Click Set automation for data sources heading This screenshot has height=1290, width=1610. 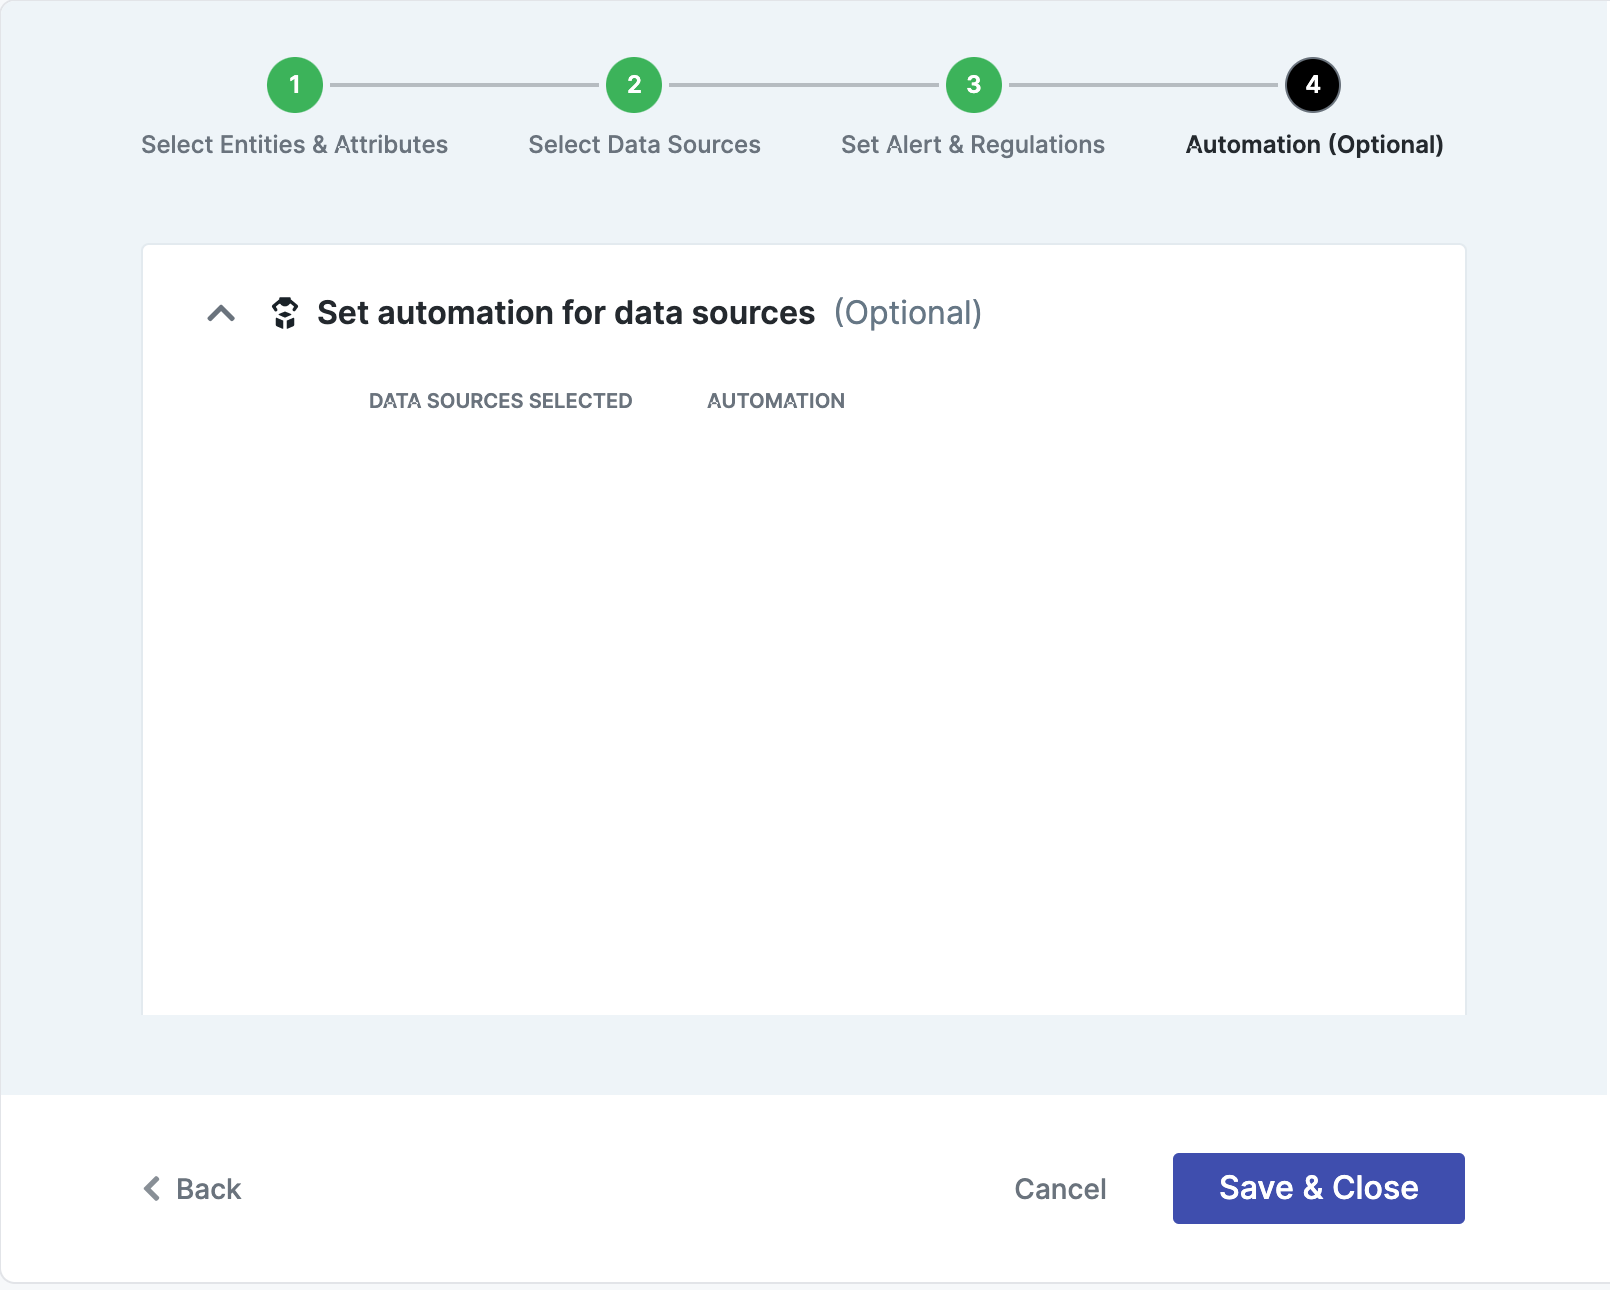pos(566,313)
